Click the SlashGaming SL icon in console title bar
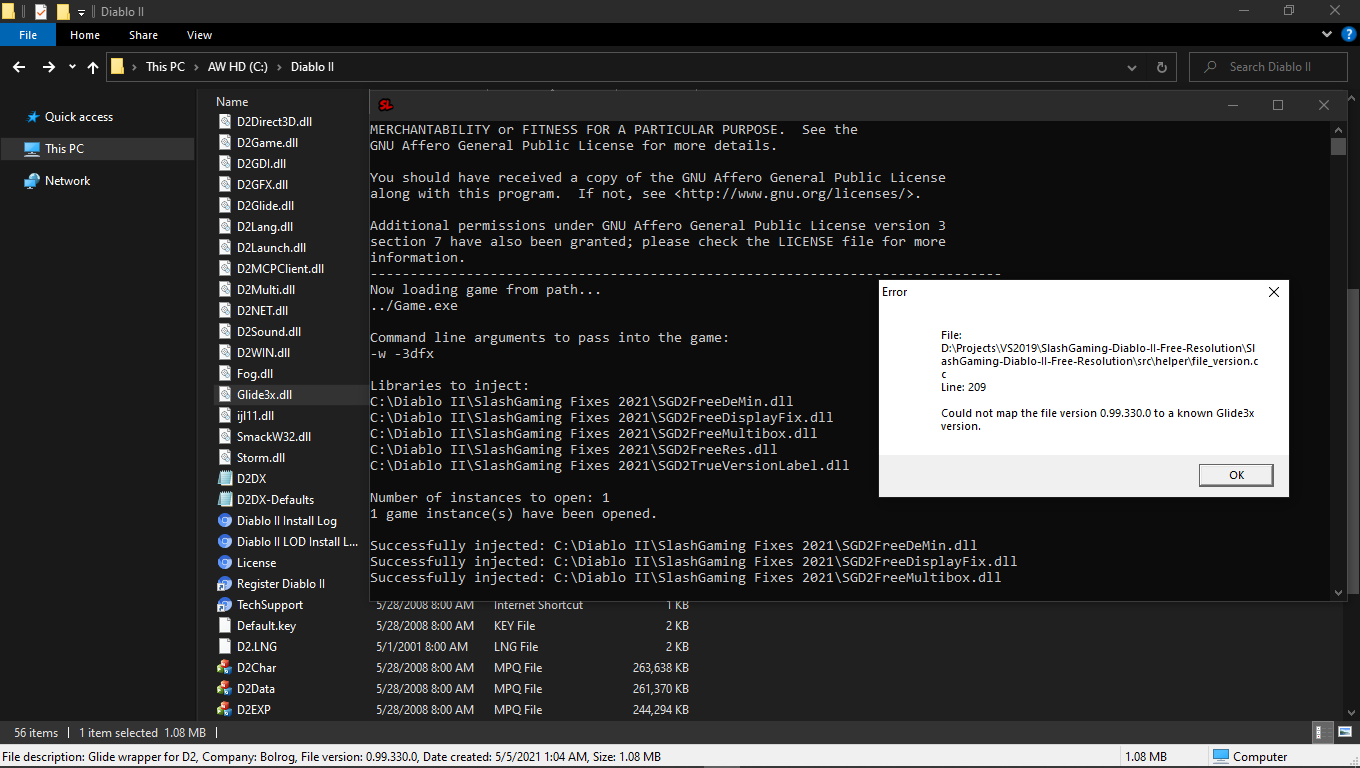Screen dimensions: 1360x768 tap(385, 104)
